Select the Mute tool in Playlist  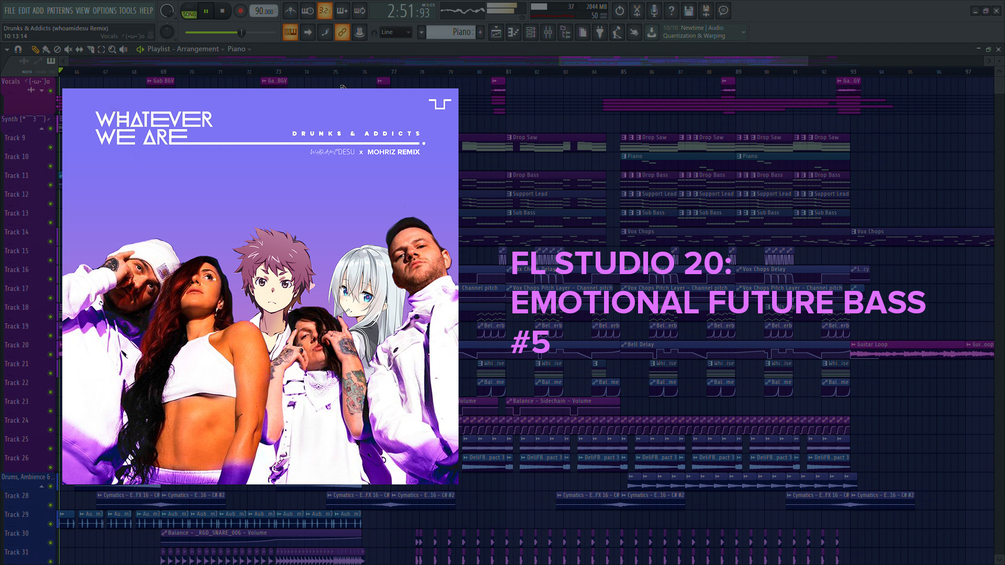[x=68, y=49]
